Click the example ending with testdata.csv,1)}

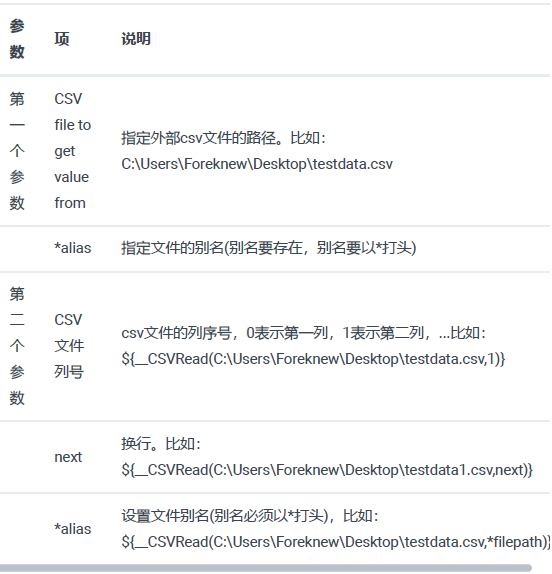tap(313, 359)
